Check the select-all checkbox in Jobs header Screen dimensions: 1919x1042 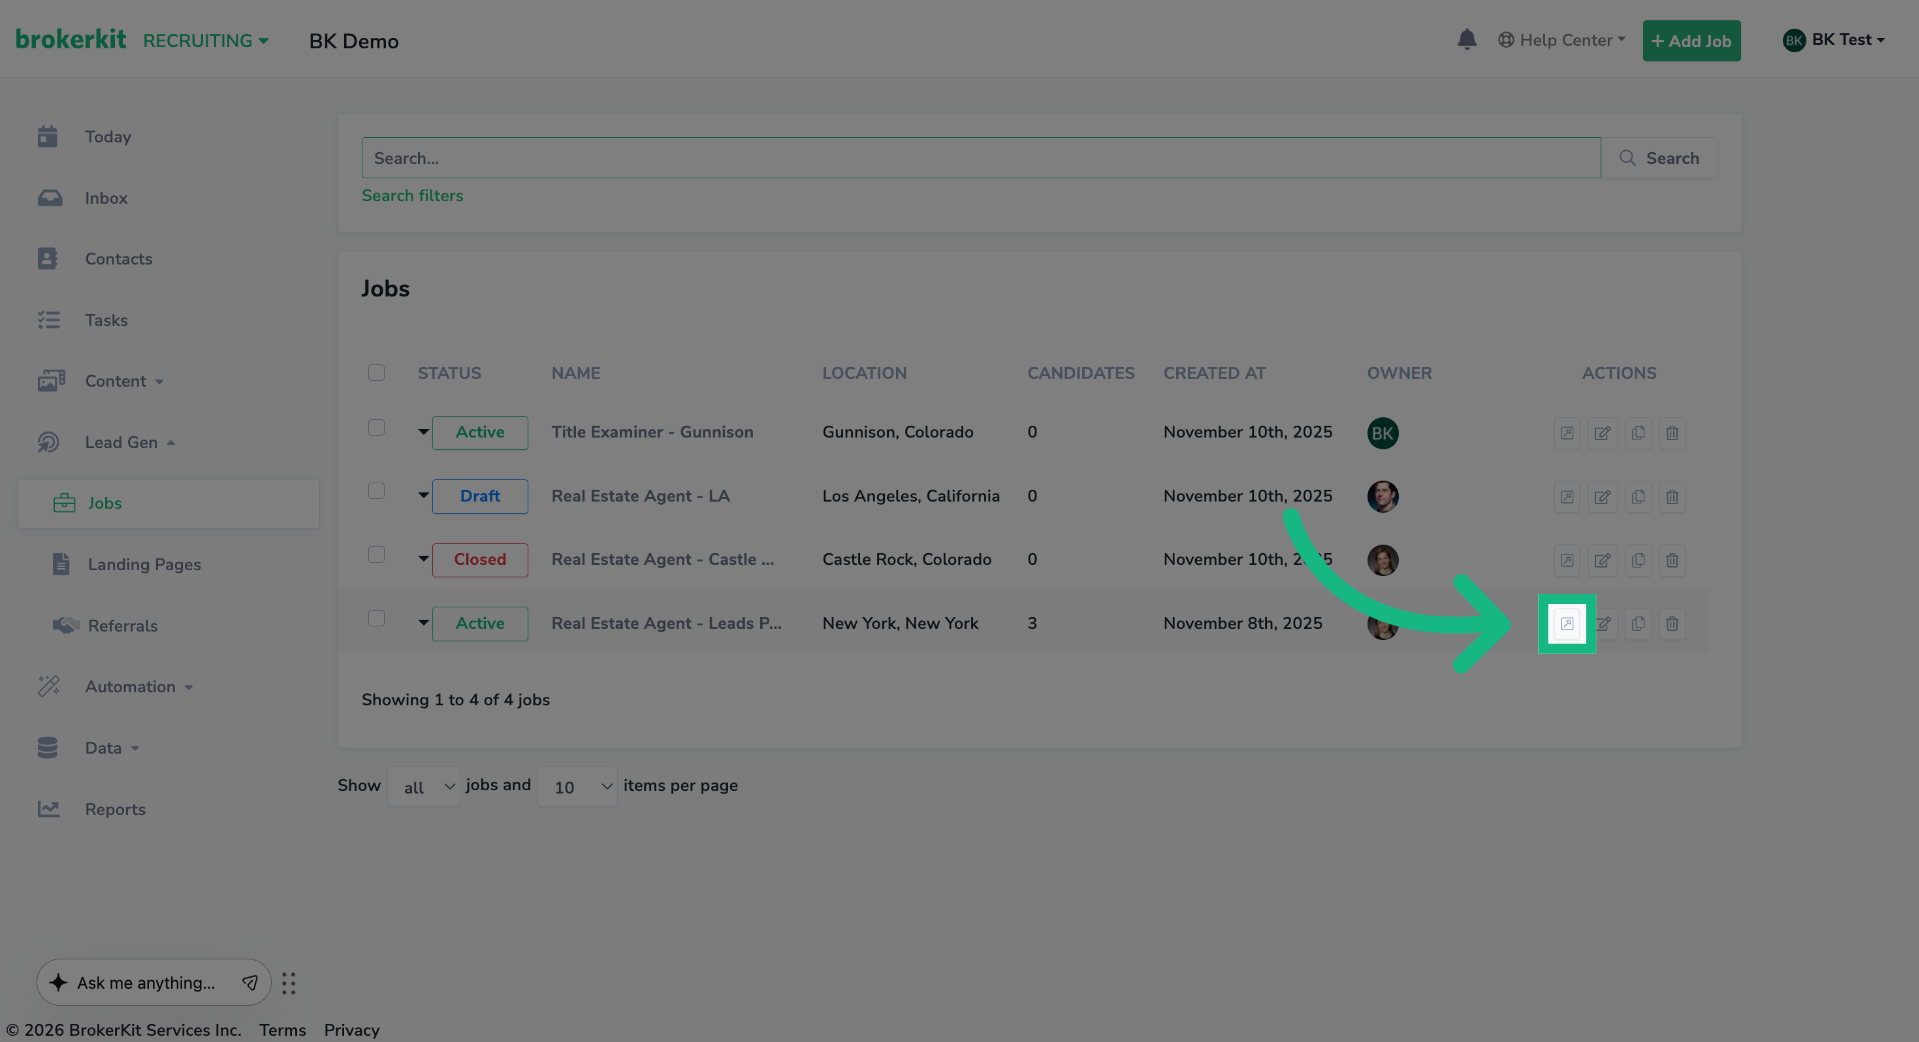tap(376, 372)
